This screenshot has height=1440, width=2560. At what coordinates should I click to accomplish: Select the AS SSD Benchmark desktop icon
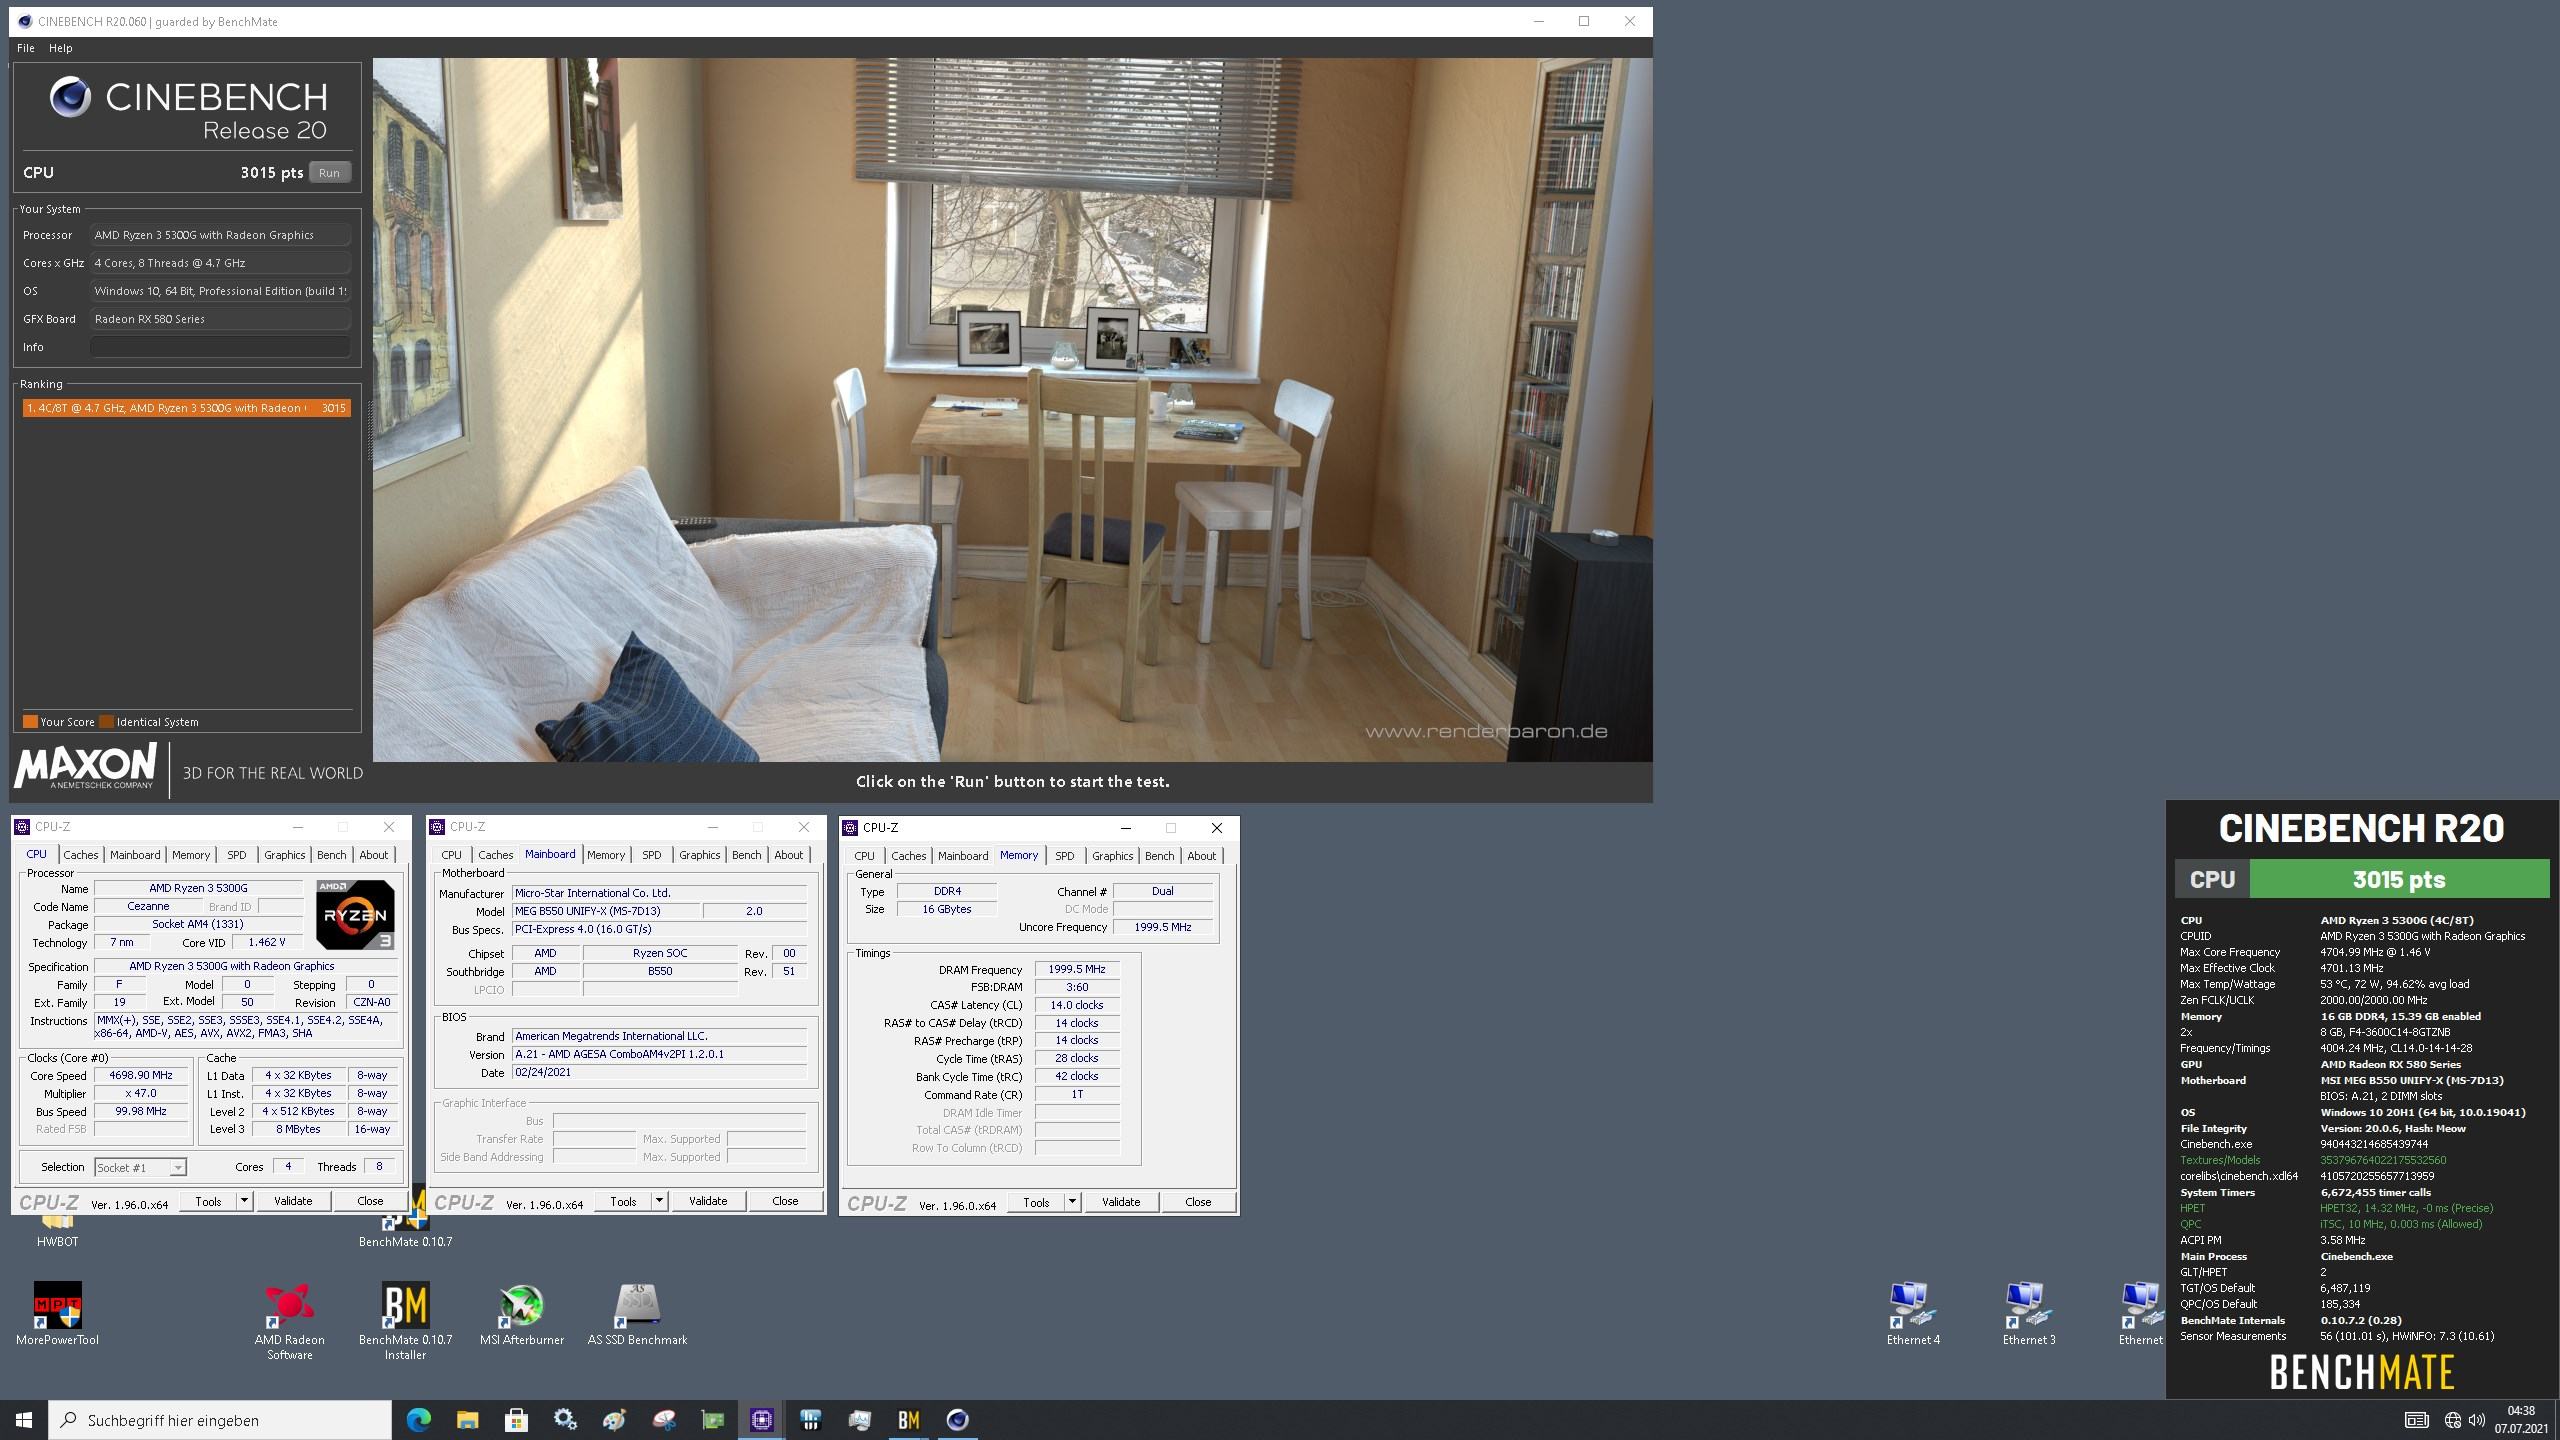(x=637, y=1314)
